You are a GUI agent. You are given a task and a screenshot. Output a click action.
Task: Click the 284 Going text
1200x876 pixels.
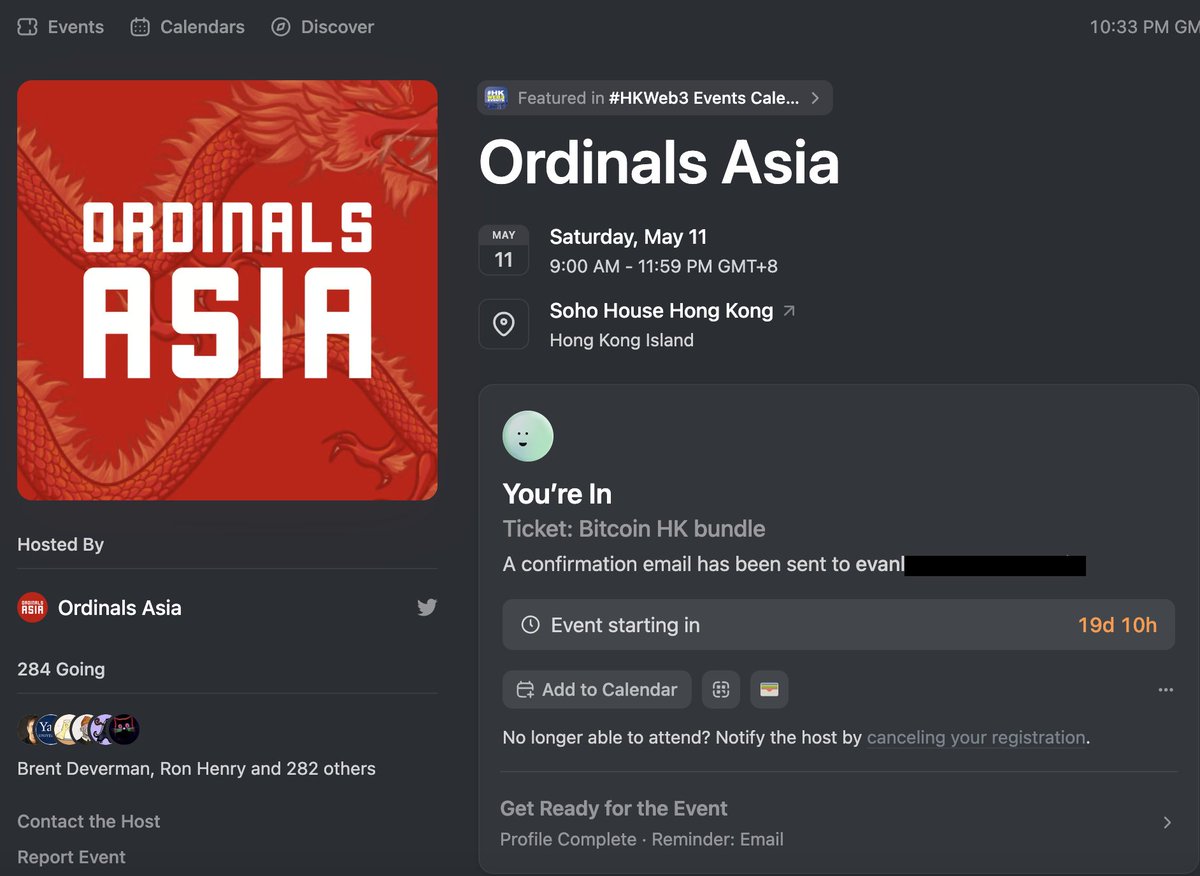click(x=61, y=669)
